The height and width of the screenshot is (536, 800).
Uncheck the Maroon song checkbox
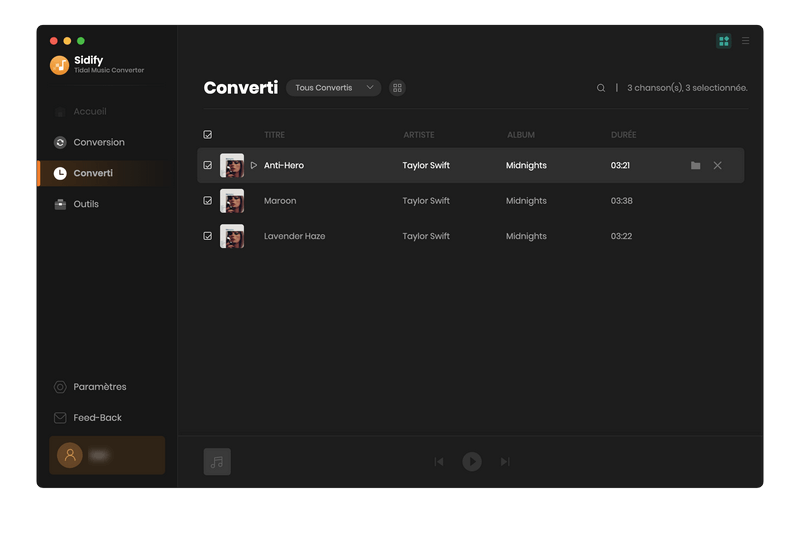pyautogui.click(x=208, y=201)
